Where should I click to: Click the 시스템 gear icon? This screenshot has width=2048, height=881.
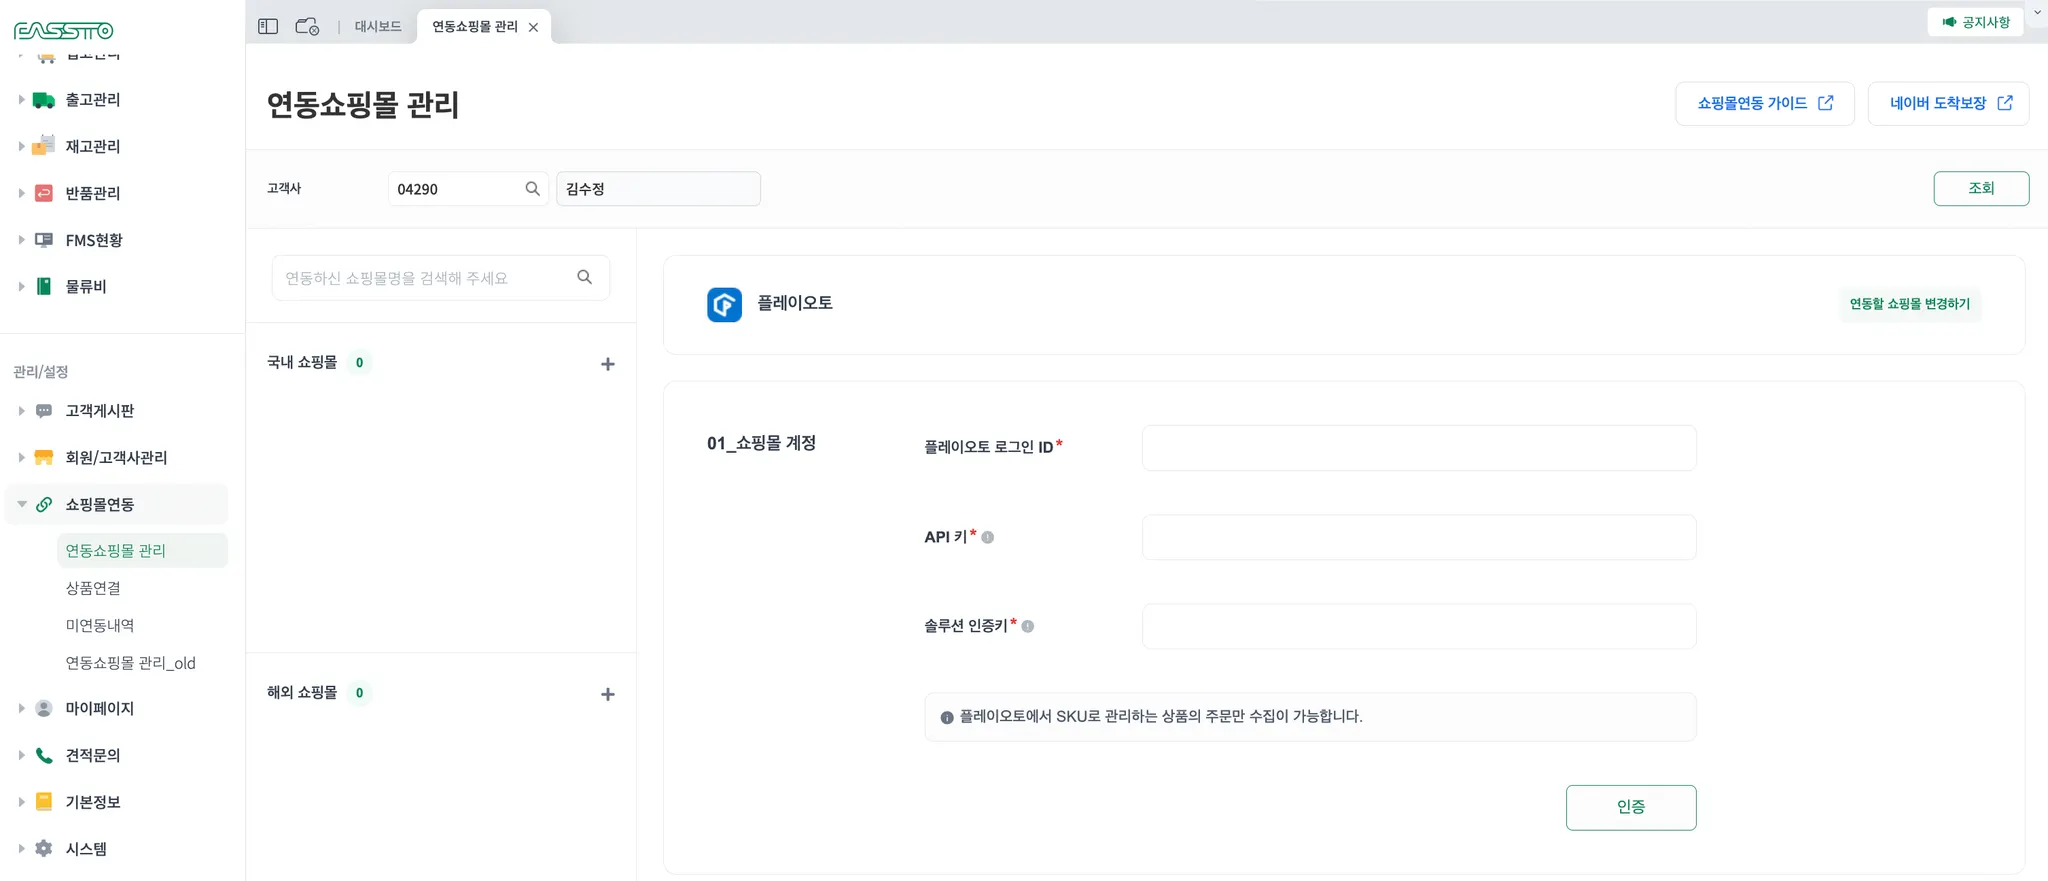pos(44,848)
